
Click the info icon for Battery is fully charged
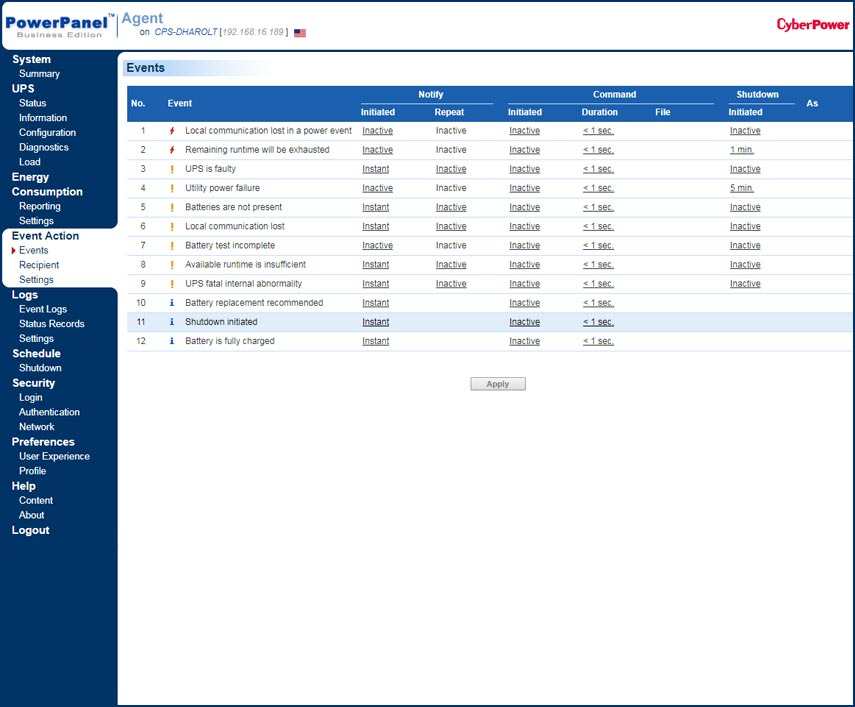172,341
